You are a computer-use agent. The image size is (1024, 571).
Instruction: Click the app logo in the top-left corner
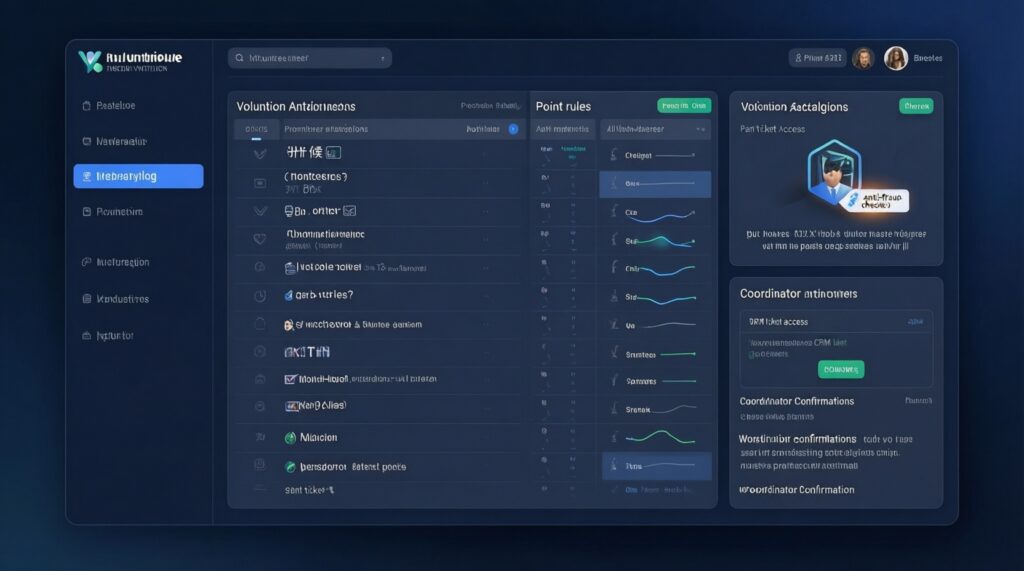tap(90, 61)
